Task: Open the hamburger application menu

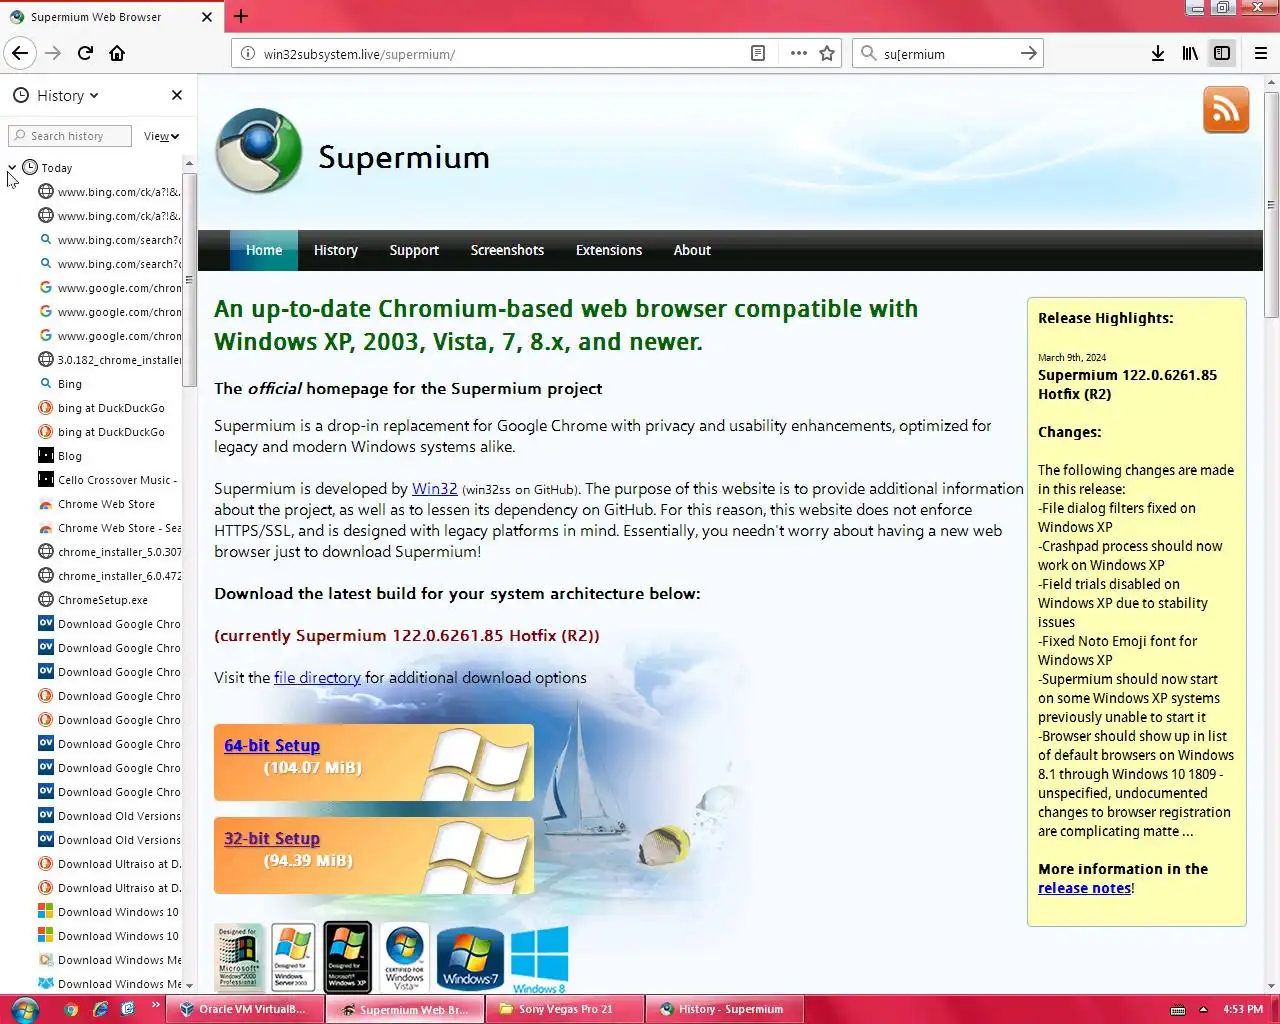Action: coord(1260,53)
